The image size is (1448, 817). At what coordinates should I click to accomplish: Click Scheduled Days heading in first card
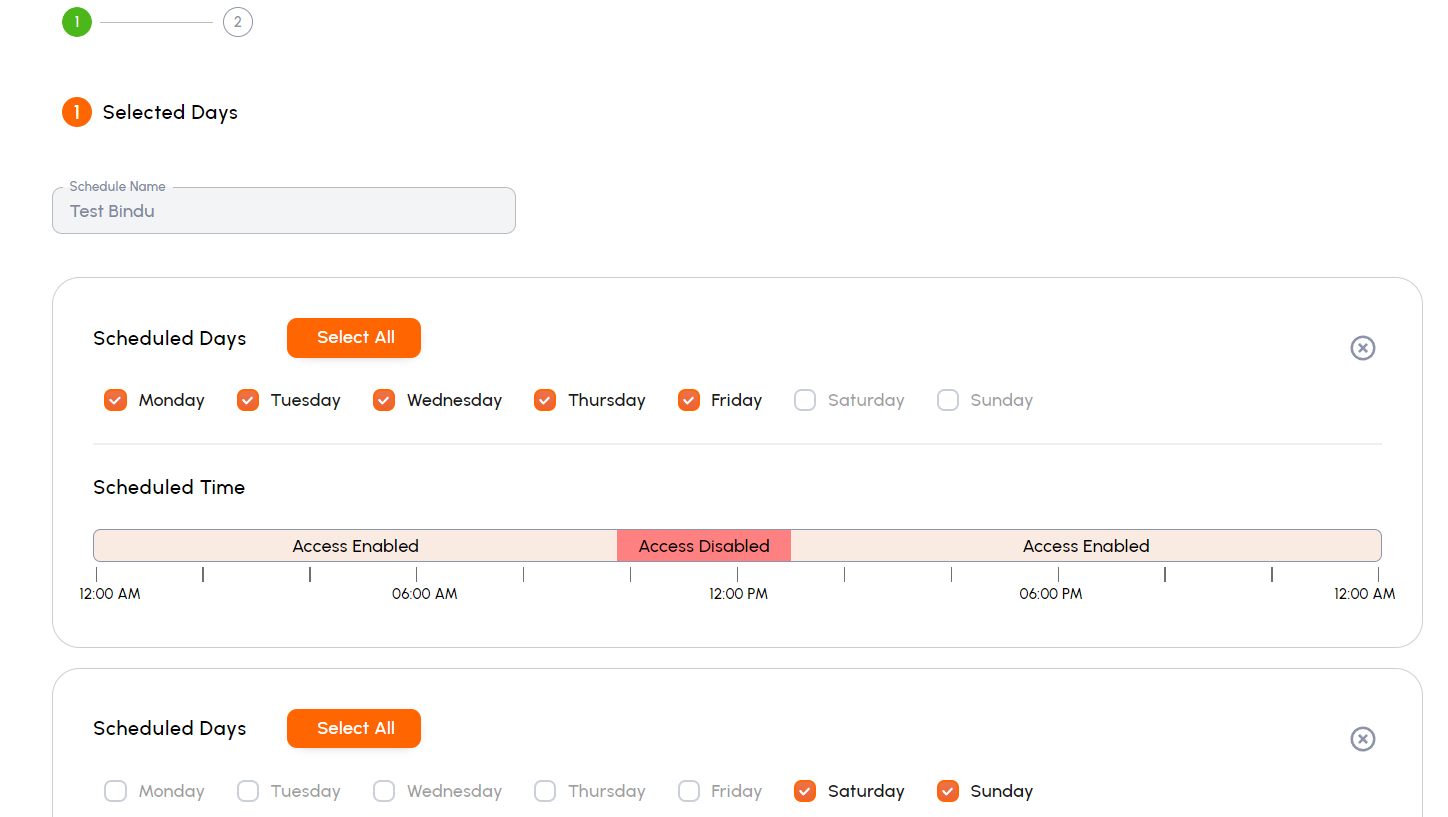point(170,339)
